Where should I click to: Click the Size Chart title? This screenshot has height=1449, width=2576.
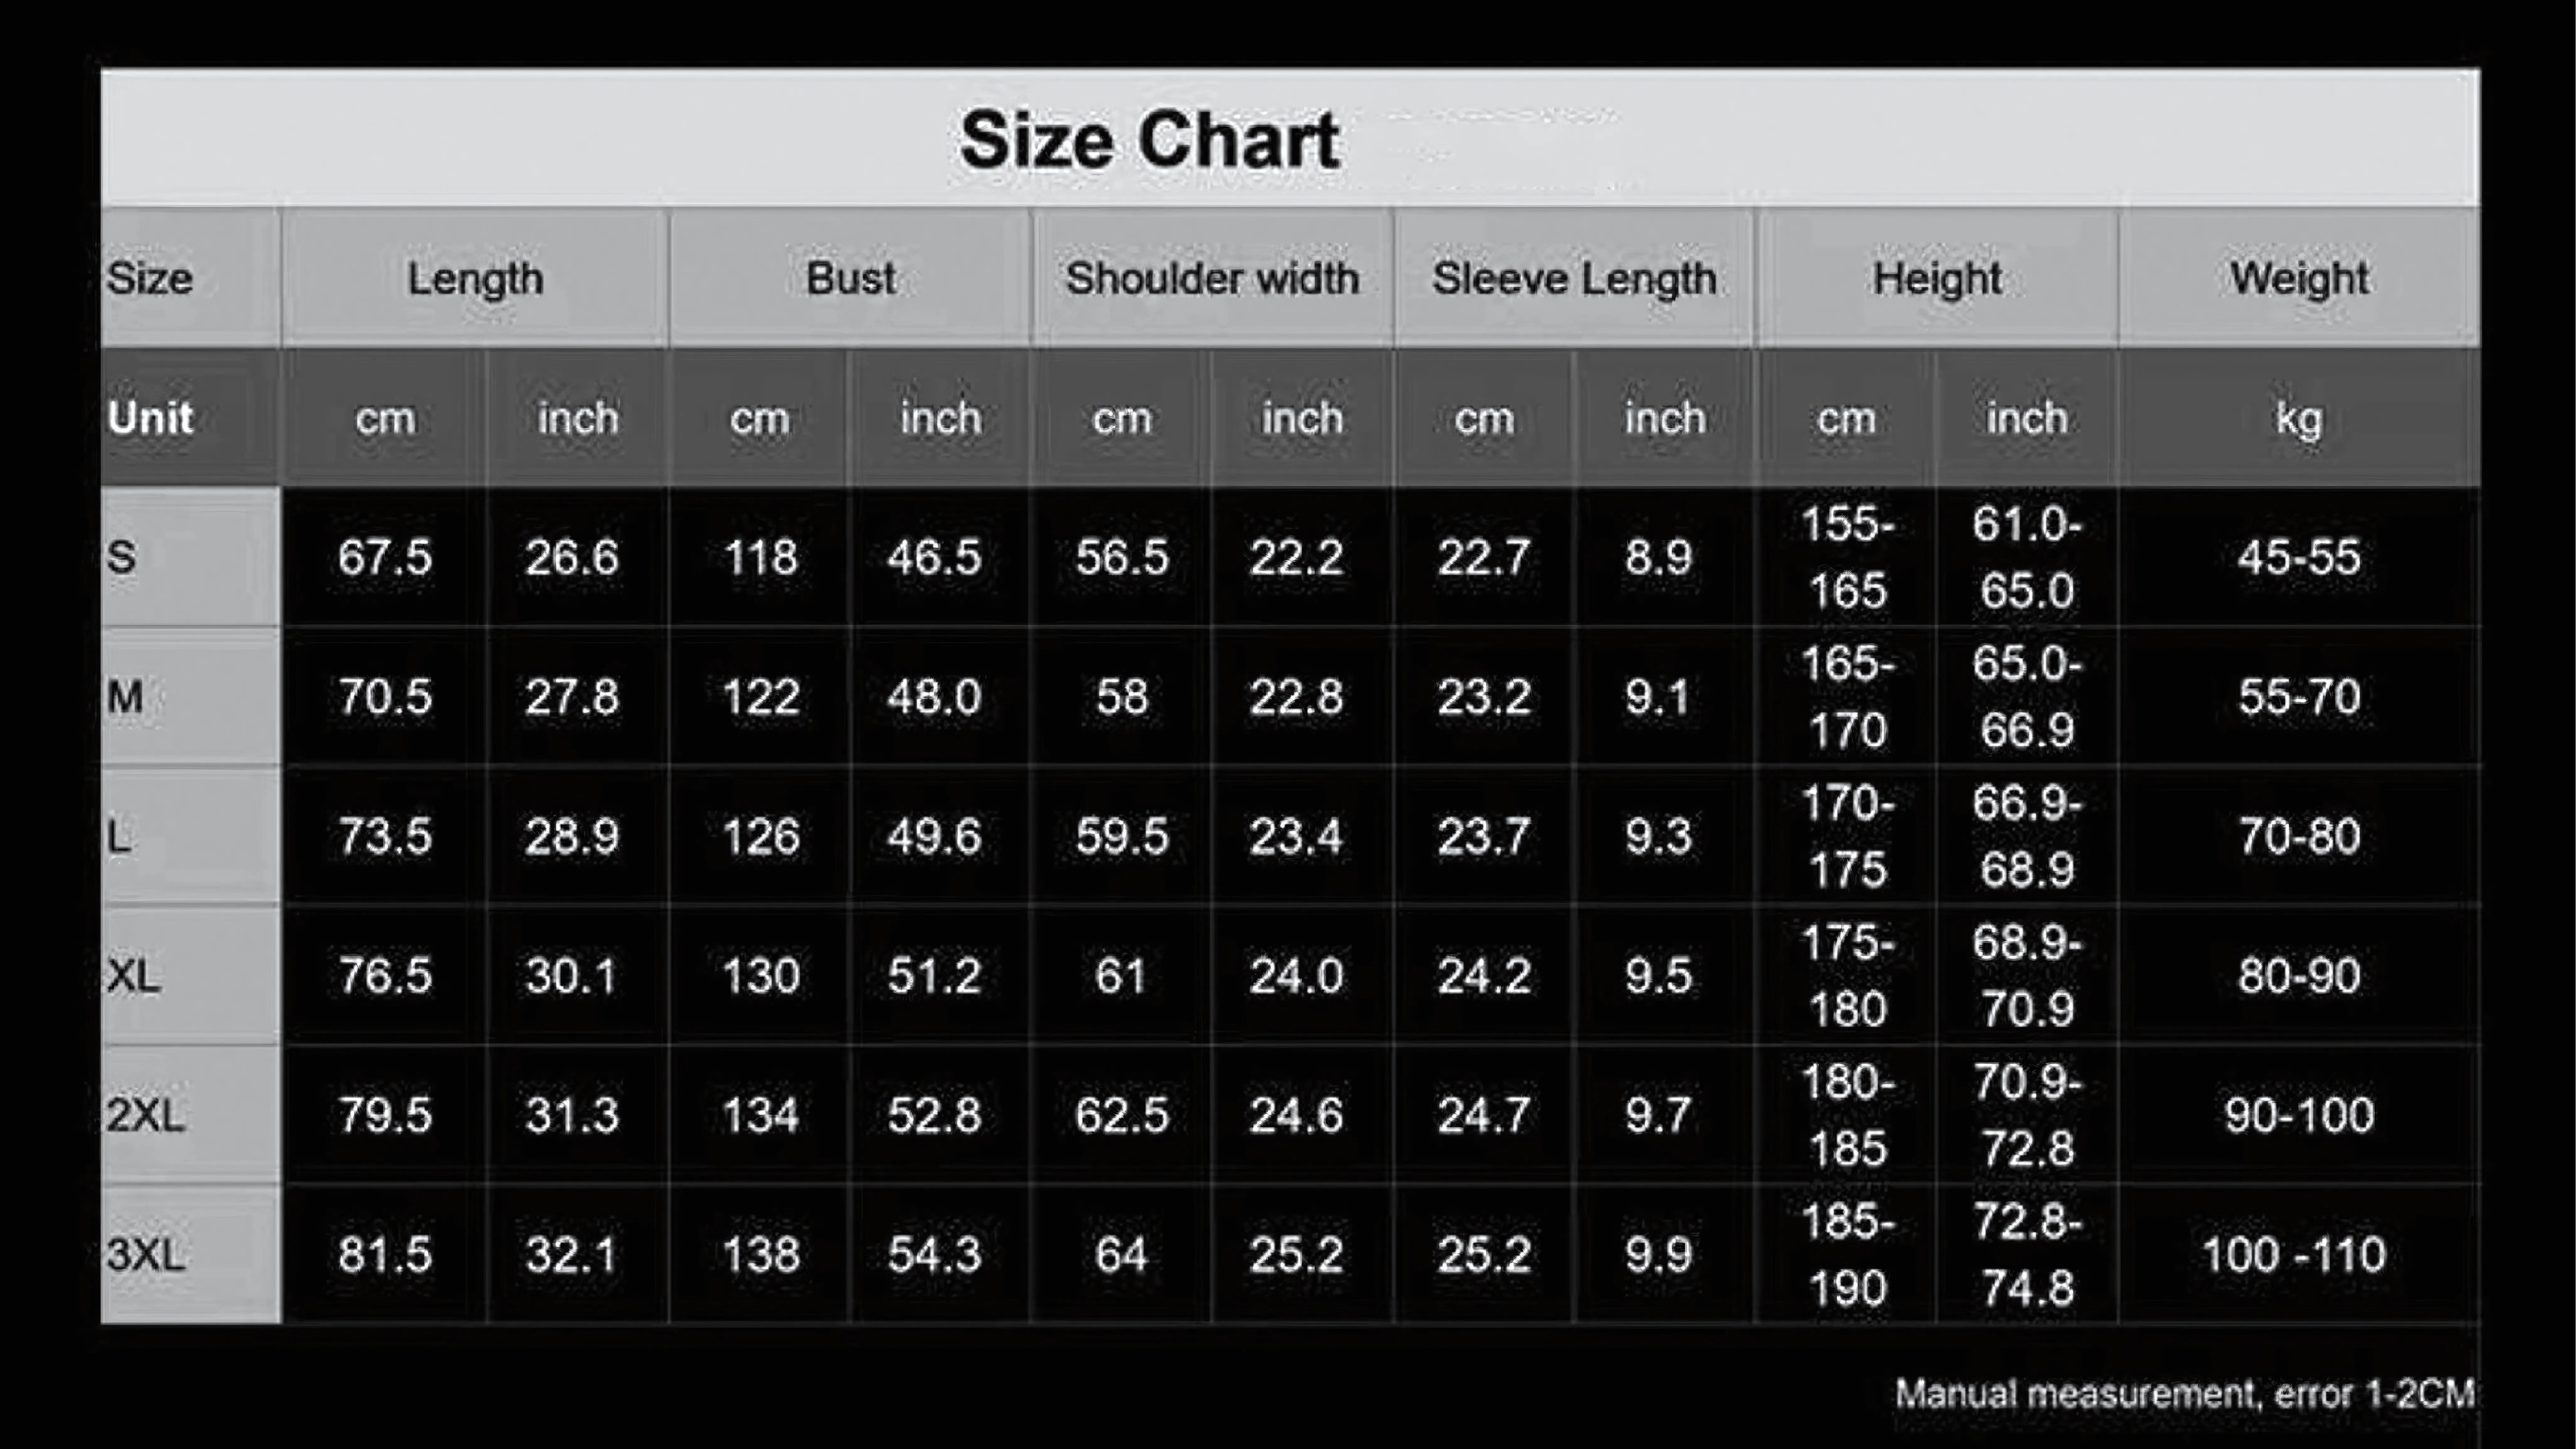pyautogui.click(x=1149, y=140)
